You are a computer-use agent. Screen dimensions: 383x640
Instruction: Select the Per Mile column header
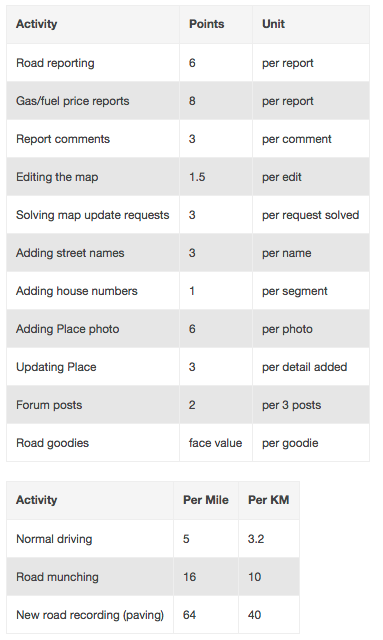(205, 500)
